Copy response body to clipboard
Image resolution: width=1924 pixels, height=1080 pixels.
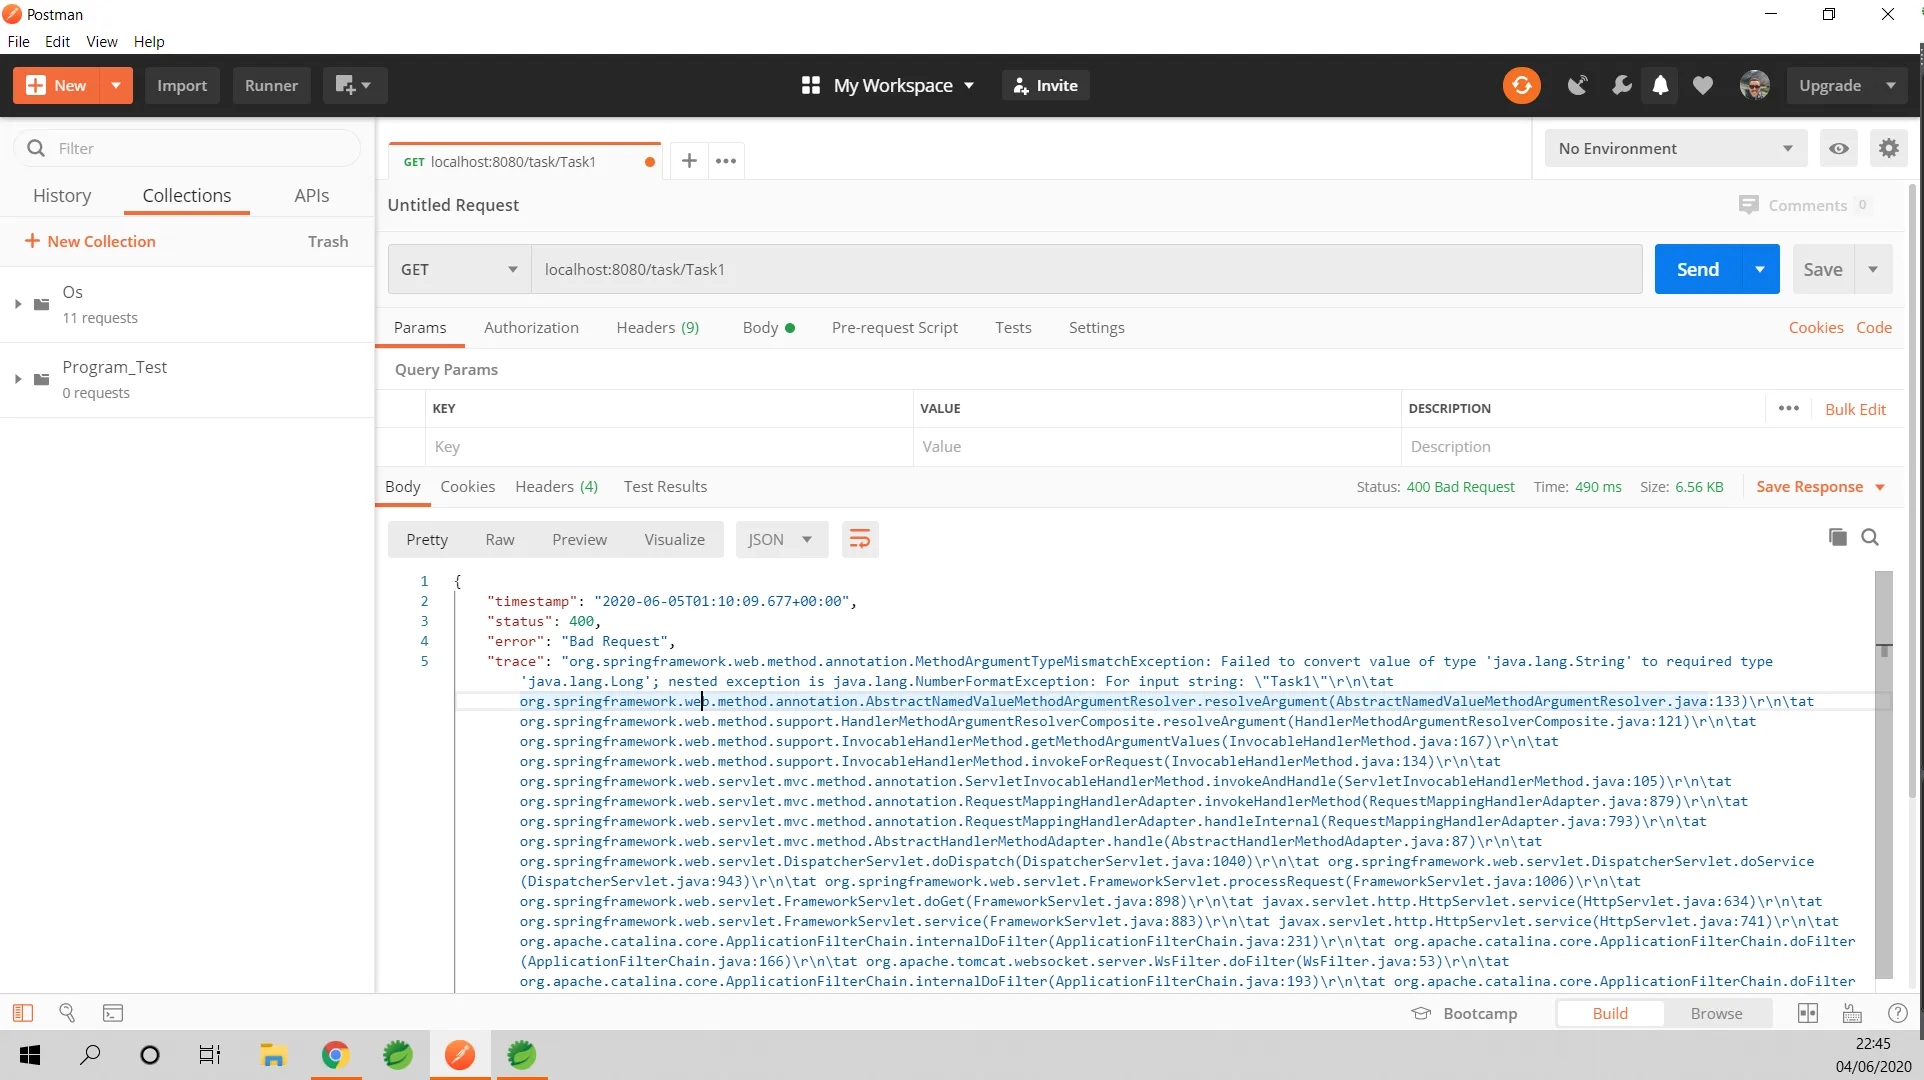(x=1837, y=538)
